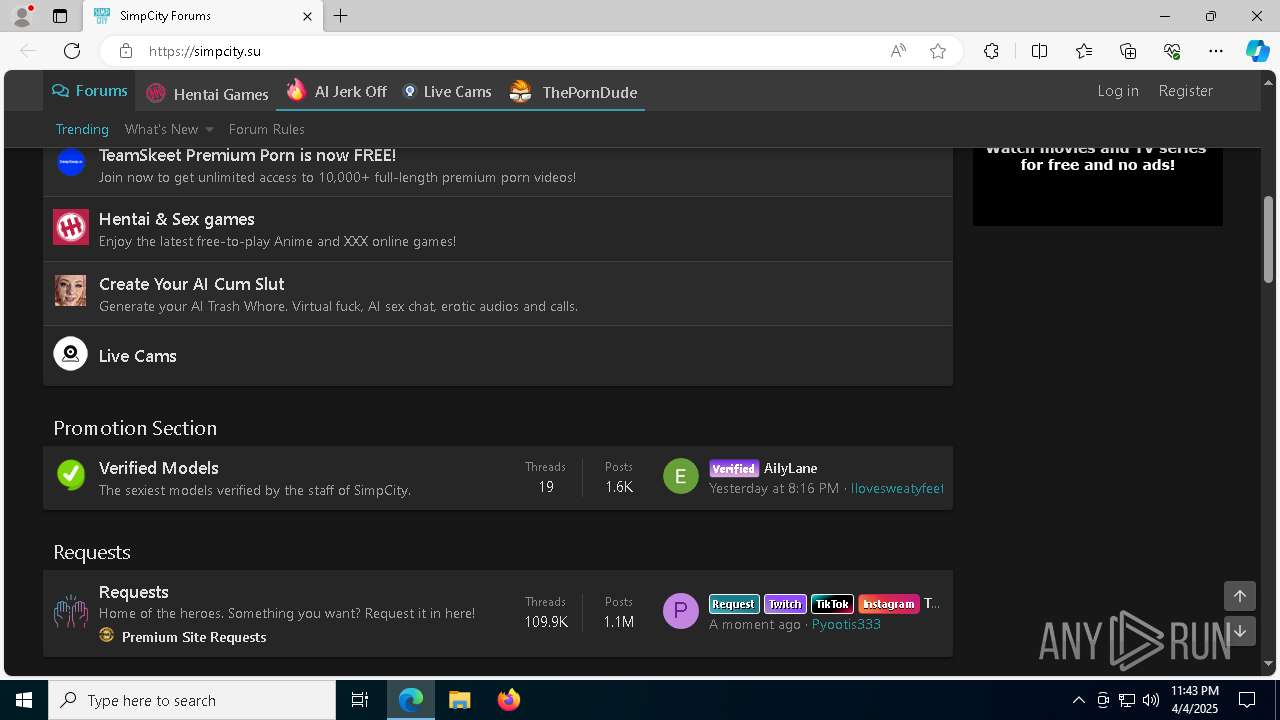Click the taskbar search box
Viewport: 1280px width, 720px height.
(x=192, y=700)
